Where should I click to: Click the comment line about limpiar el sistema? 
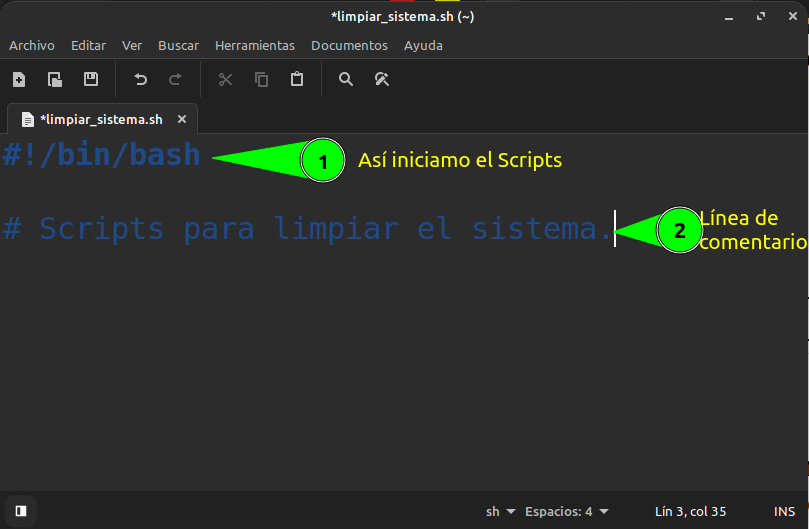pos(307,228)
